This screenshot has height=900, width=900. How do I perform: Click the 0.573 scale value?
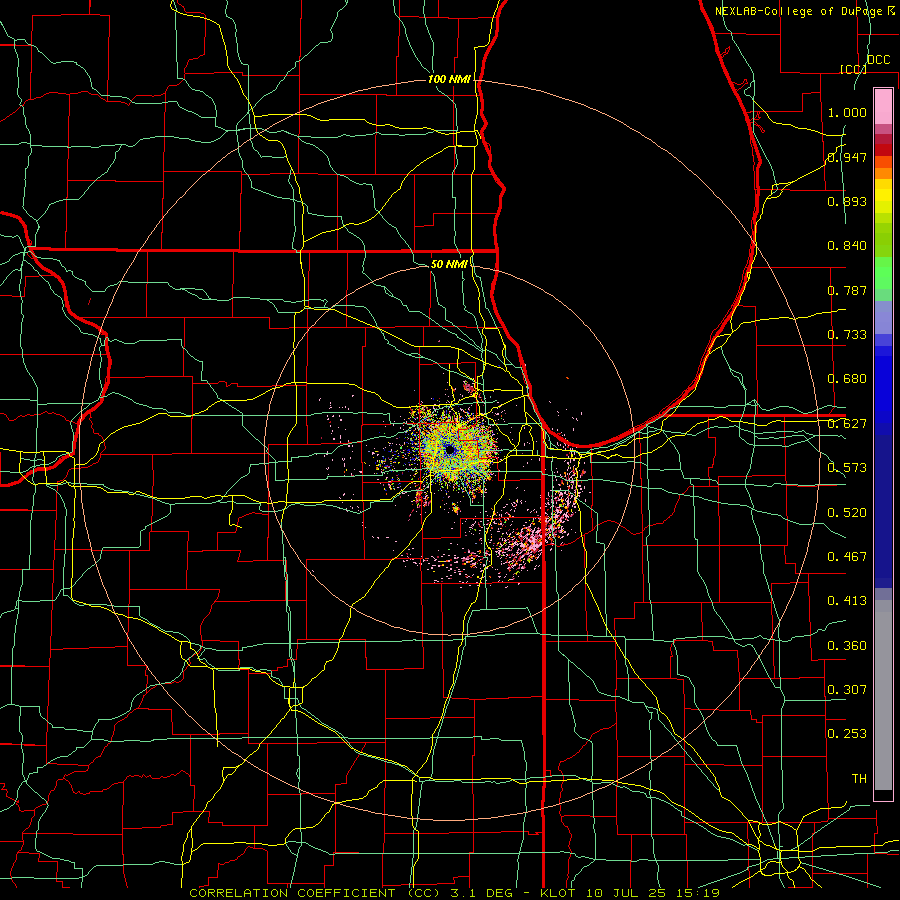[x=847, y=468]
